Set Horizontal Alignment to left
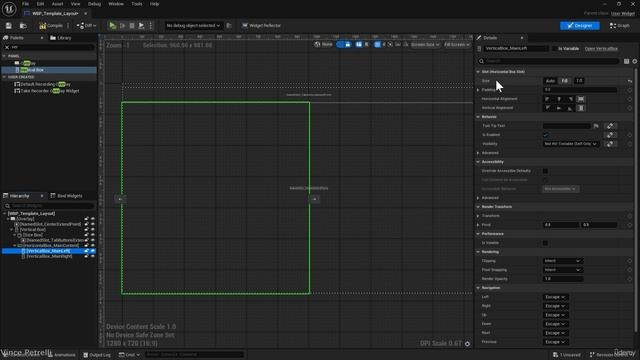The height and width of the screenshot is (360, 640). [x=548, y=99]
